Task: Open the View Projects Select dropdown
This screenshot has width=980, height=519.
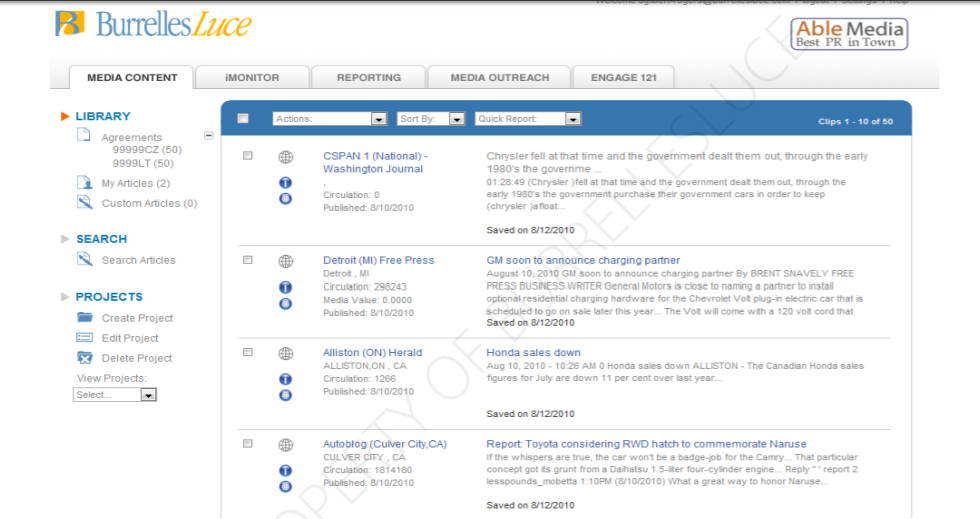Action: point(114,395)
